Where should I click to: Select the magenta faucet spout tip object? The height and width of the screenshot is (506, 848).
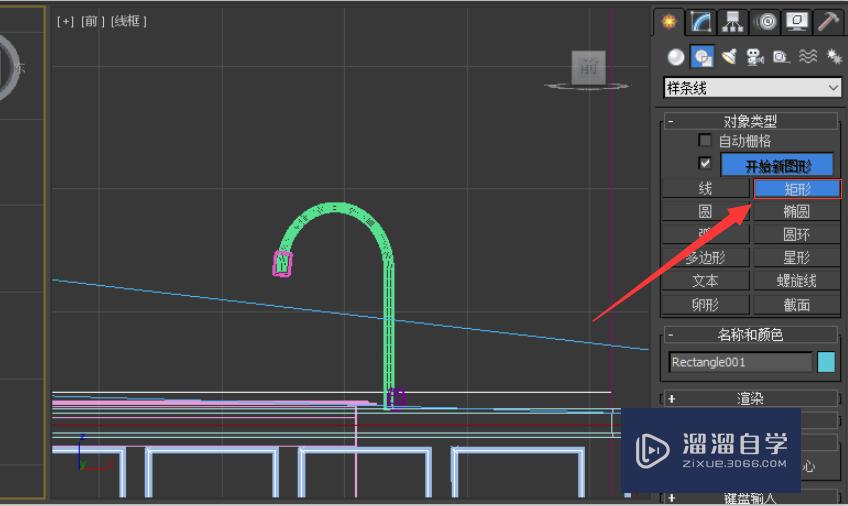[x=282, y=264]
